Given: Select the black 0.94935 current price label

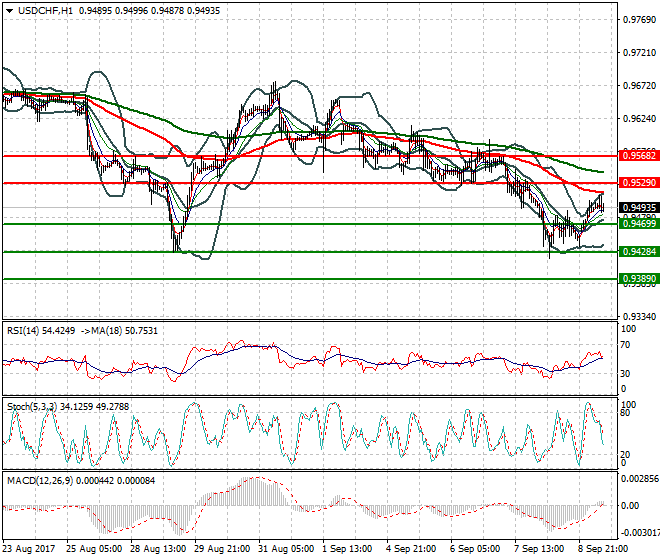Looking at the screenshot, I should (639, 208).
